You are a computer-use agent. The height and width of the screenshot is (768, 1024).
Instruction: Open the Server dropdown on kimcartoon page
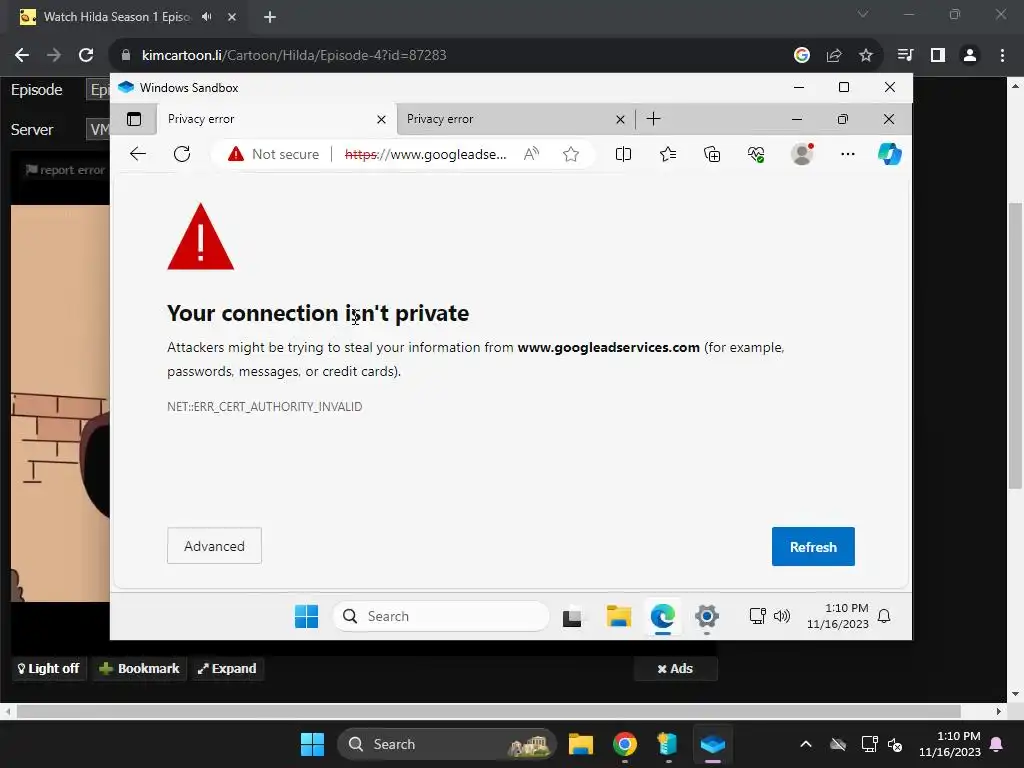pos(98,129)
